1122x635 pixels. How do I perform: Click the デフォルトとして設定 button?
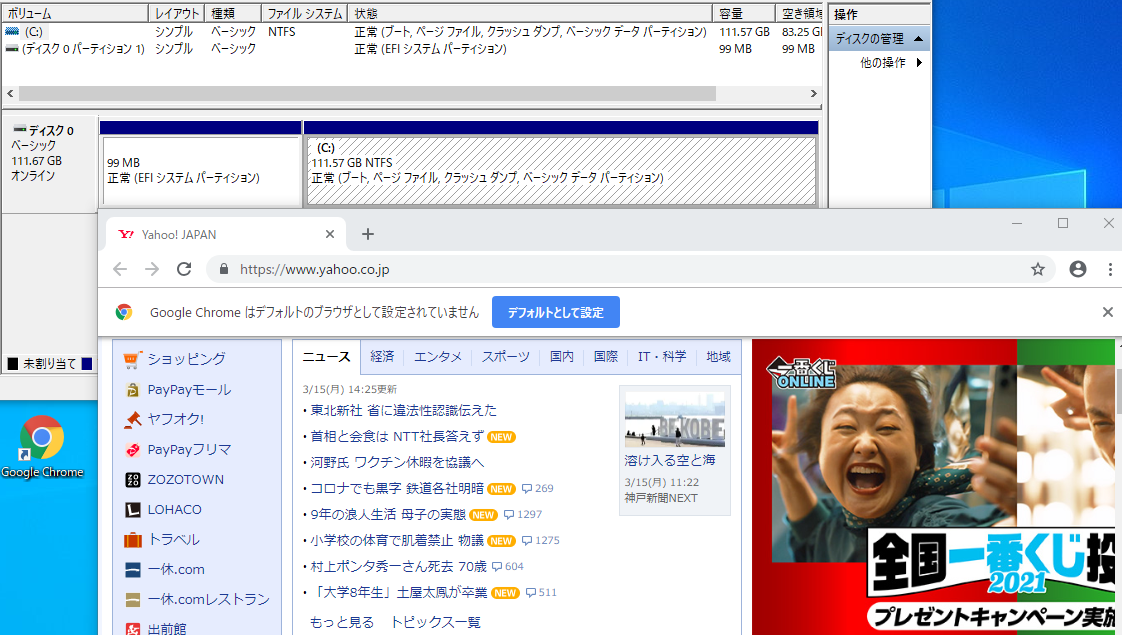556,312
